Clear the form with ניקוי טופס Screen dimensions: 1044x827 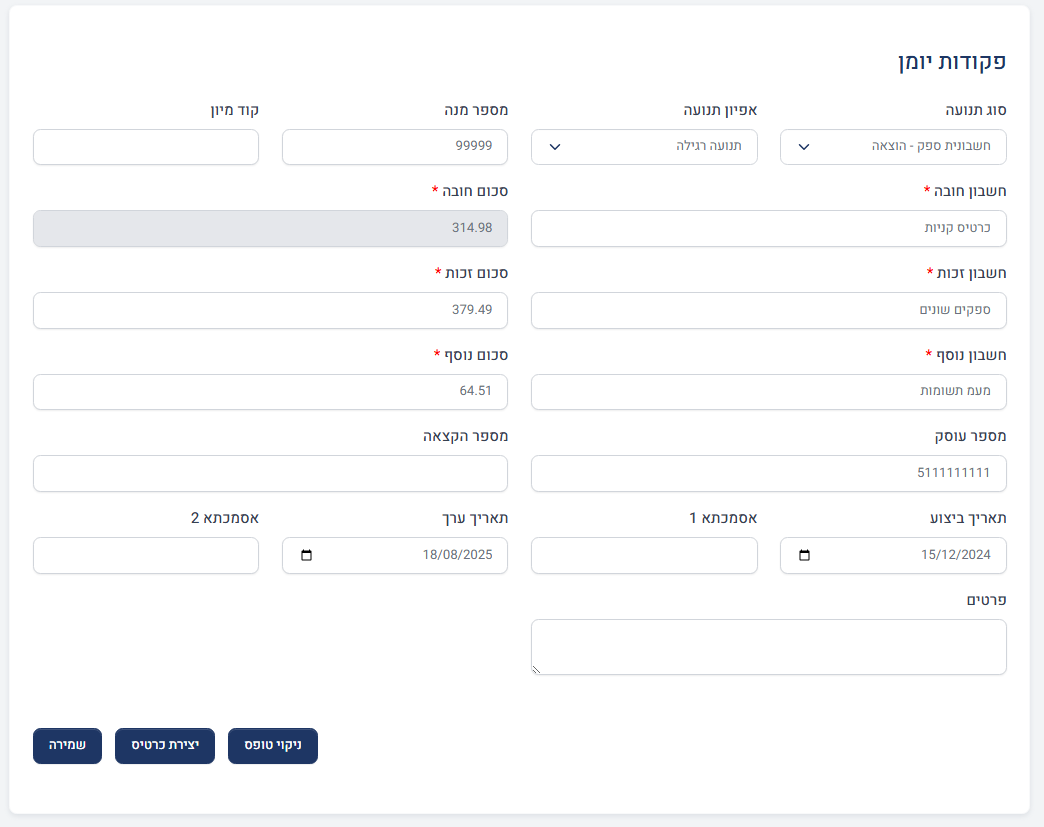pos(272,746)
